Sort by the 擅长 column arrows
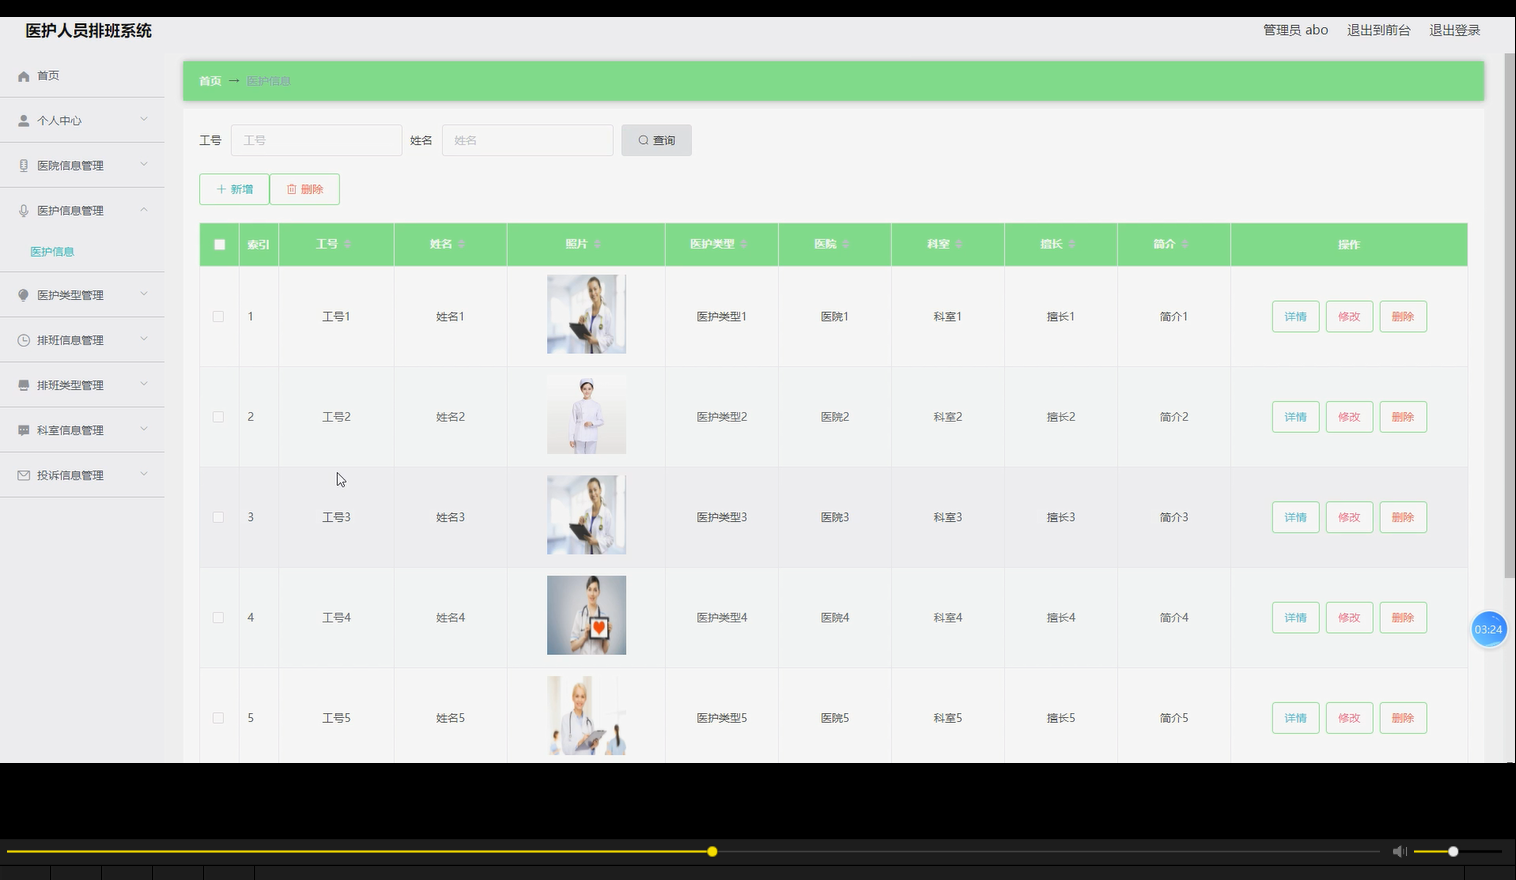1516x880 pixels. [1072, 244]
